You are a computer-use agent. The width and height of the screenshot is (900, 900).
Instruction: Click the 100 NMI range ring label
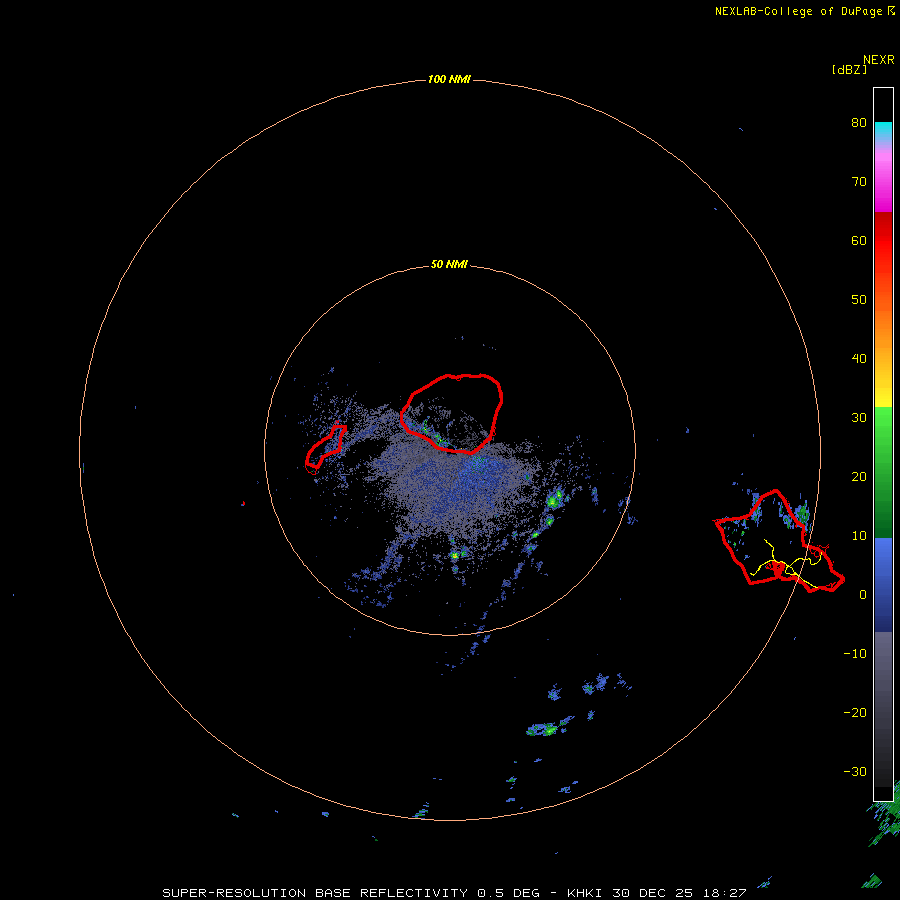[449, 79]
